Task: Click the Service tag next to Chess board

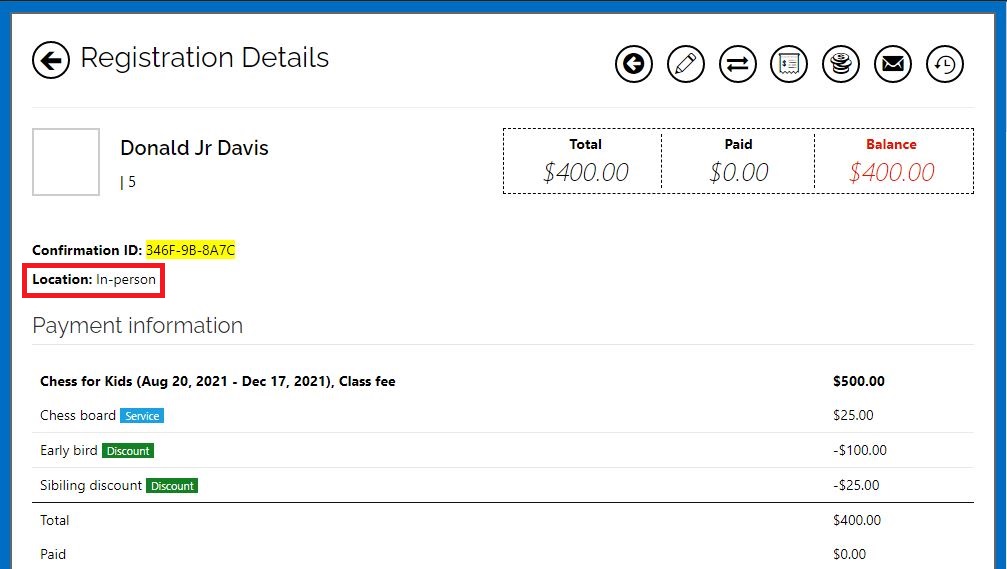Action: click(x=141, y=416)
